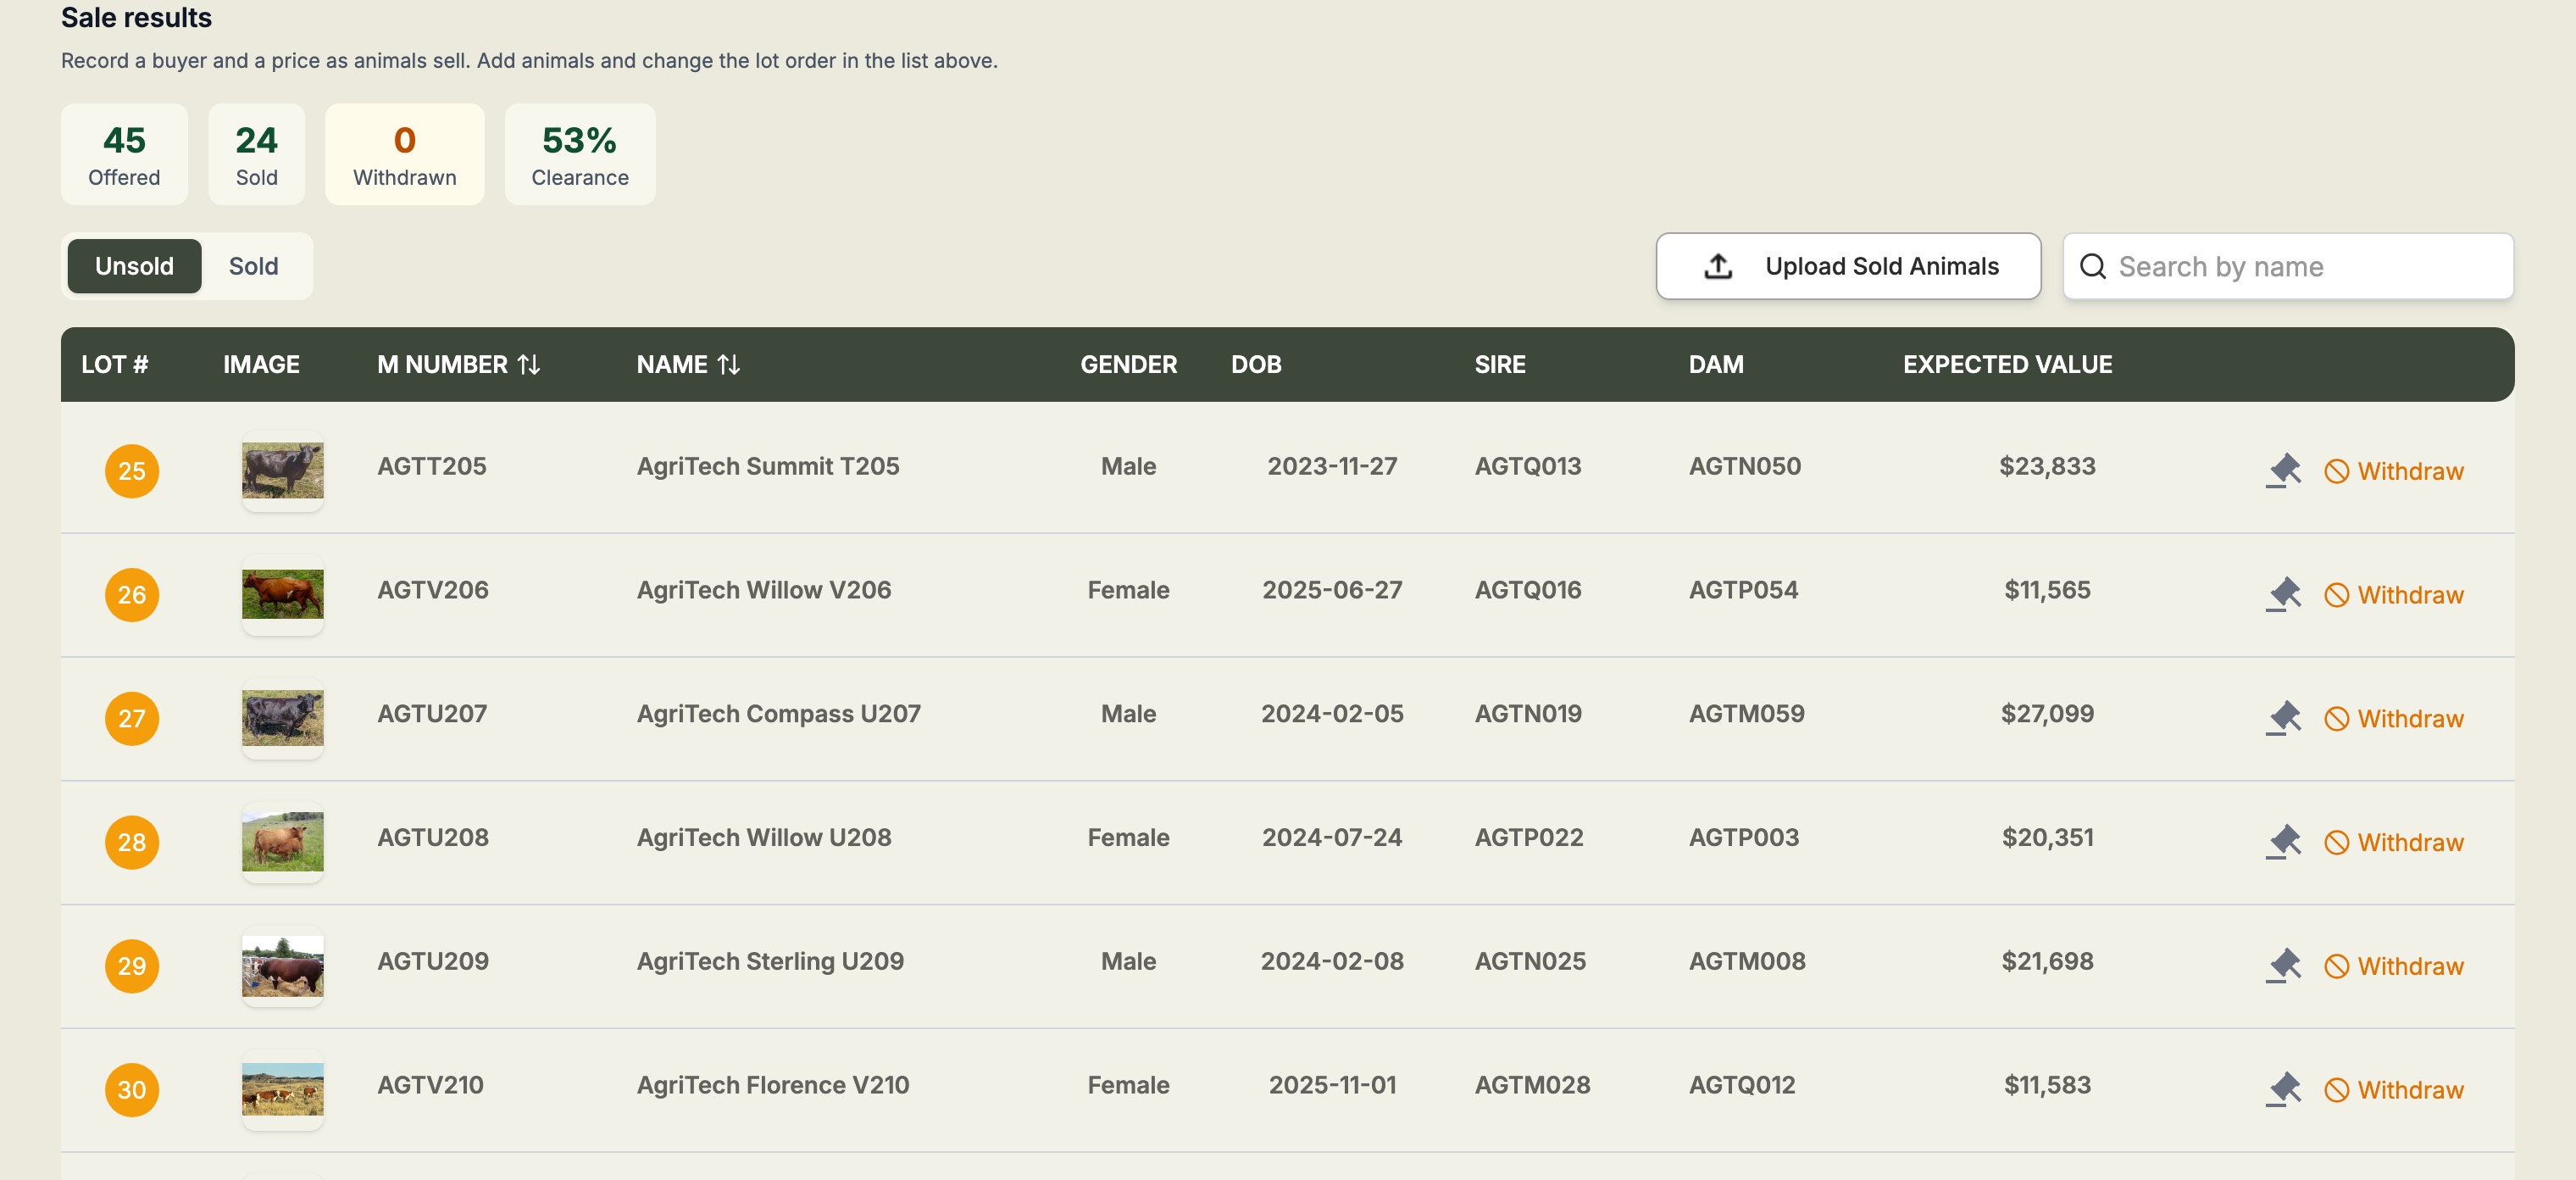Click sire AGTQ016
The width and height of the screenshot is (2576, 1180).
coord(1528,590)
